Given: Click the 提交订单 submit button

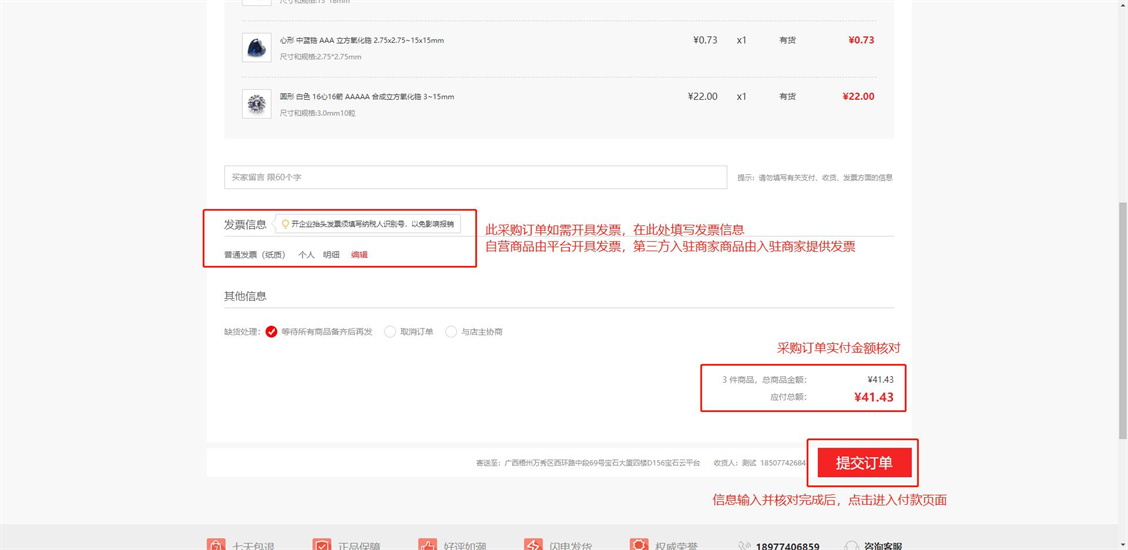Looking at the screenshot, I should coord(864,463).
